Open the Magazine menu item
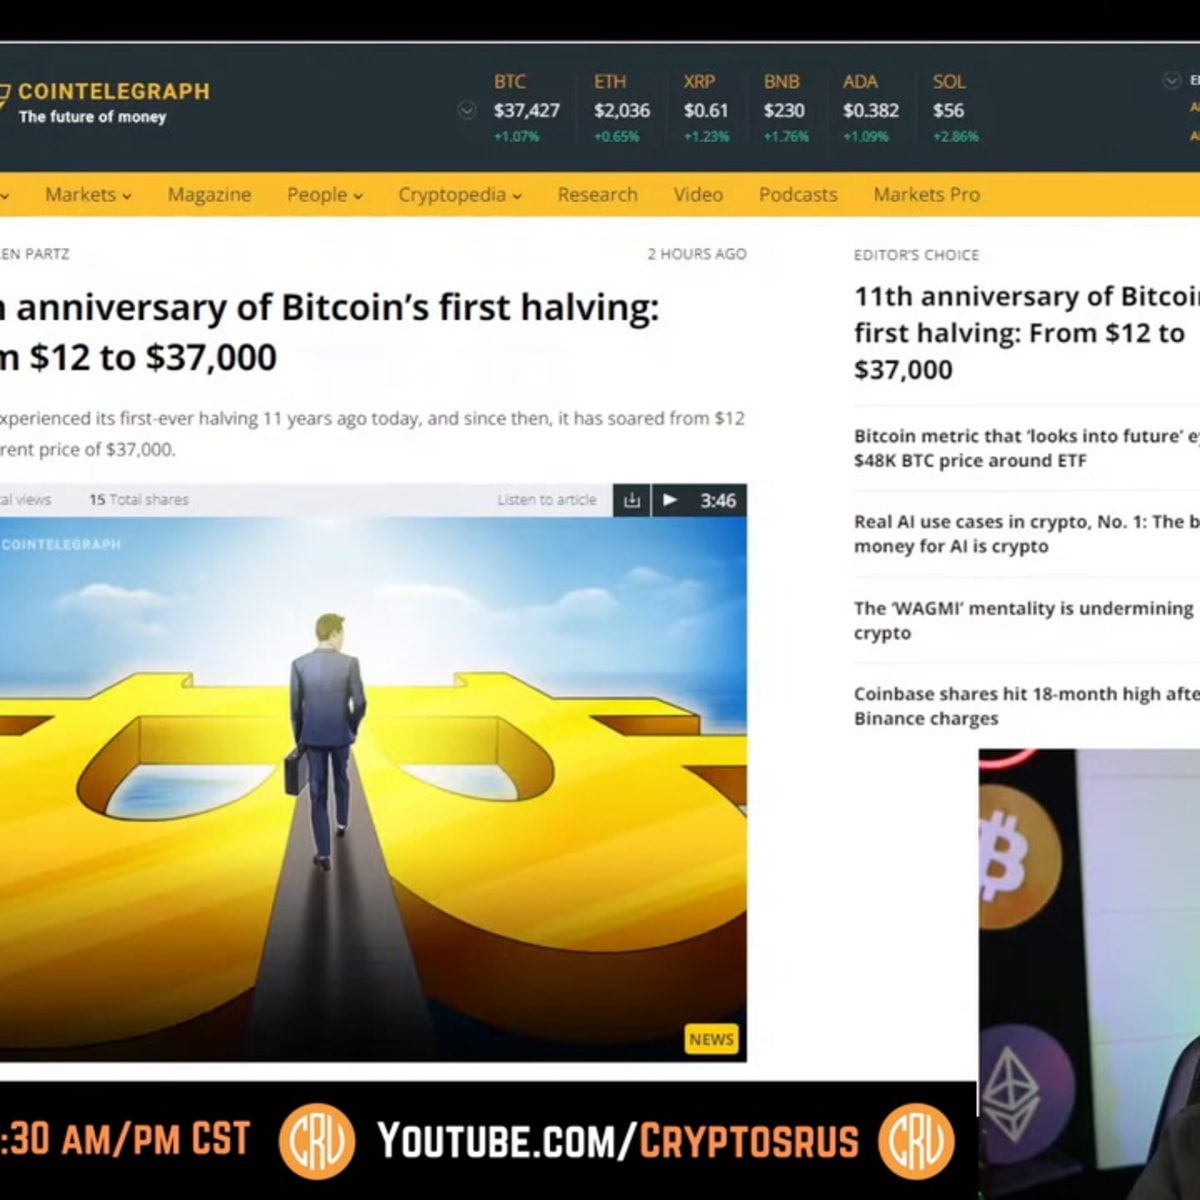 pyautogui.click(x=209, y=195)
